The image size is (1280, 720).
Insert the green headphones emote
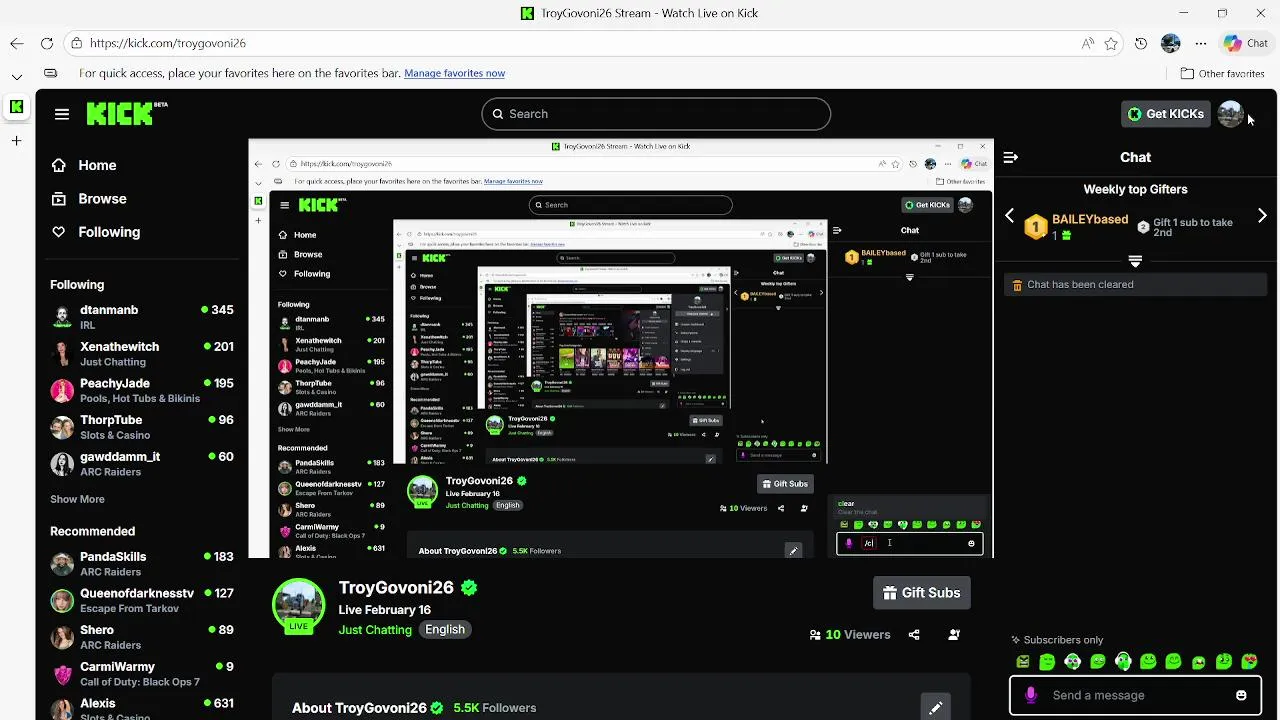[x=1123, y=661]
